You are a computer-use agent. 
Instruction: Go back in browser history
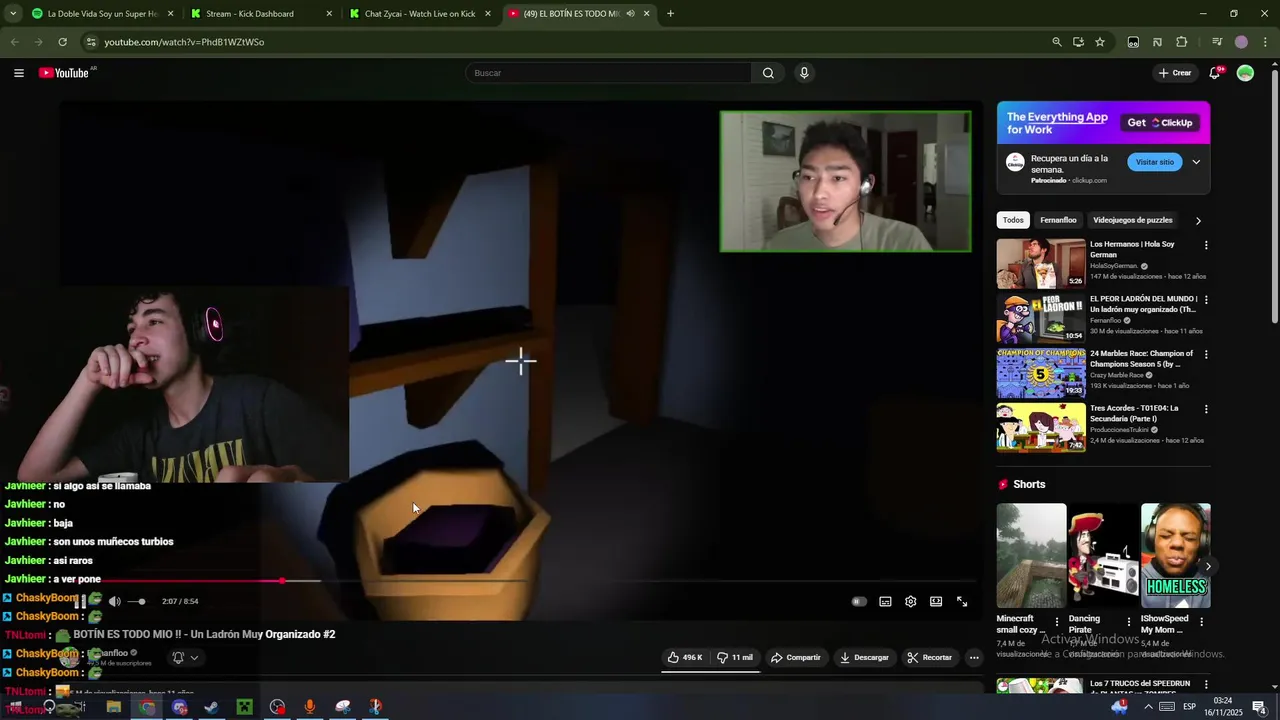14,42
